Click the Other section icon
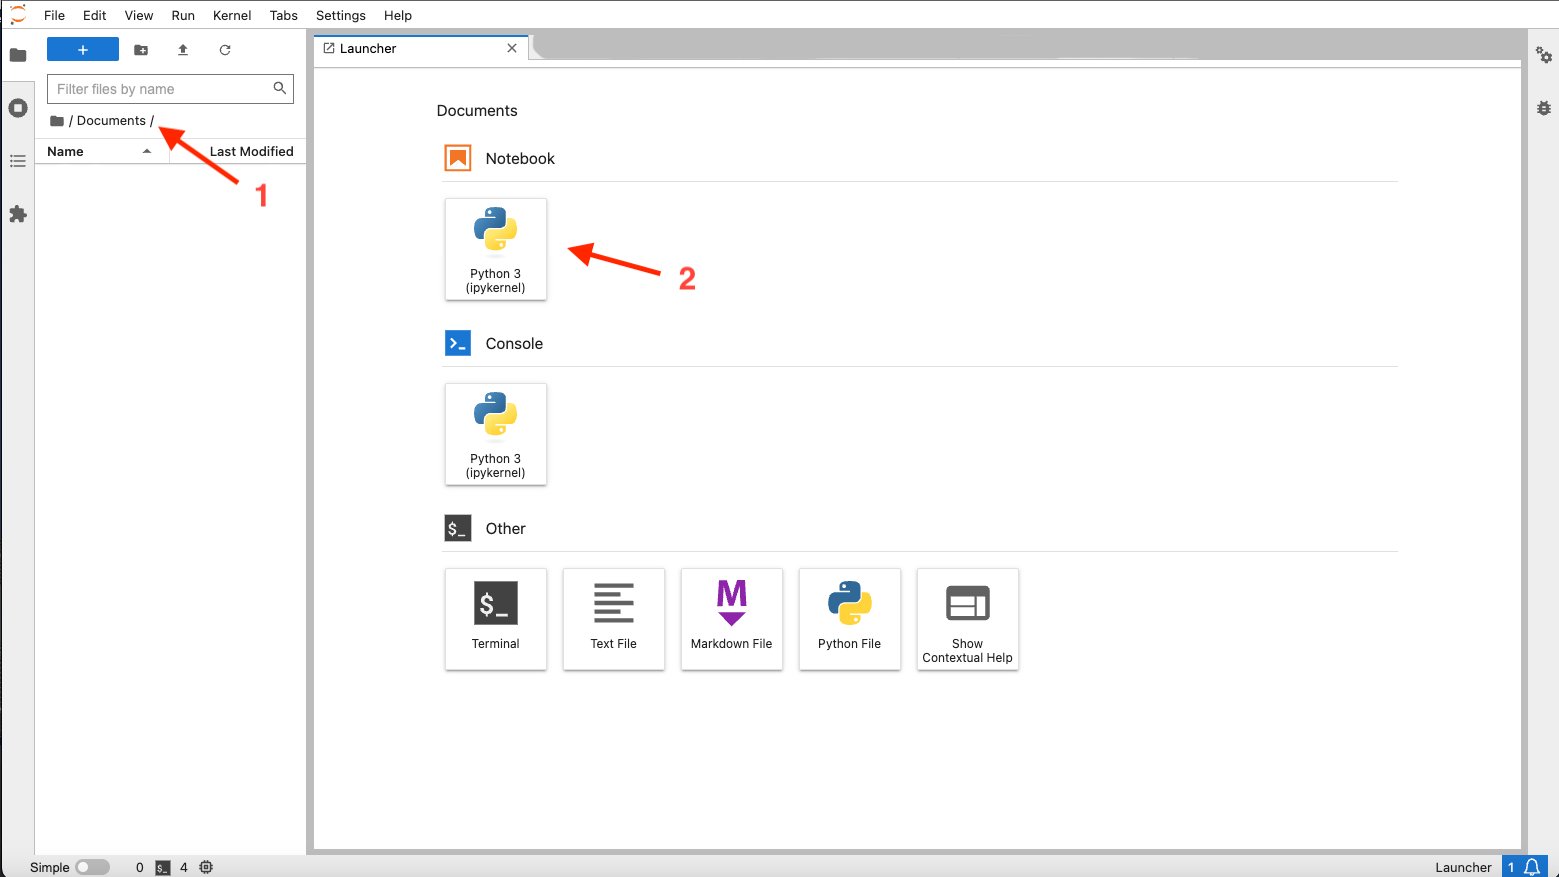The image size is (1559, 877). [x=458, y=528]
